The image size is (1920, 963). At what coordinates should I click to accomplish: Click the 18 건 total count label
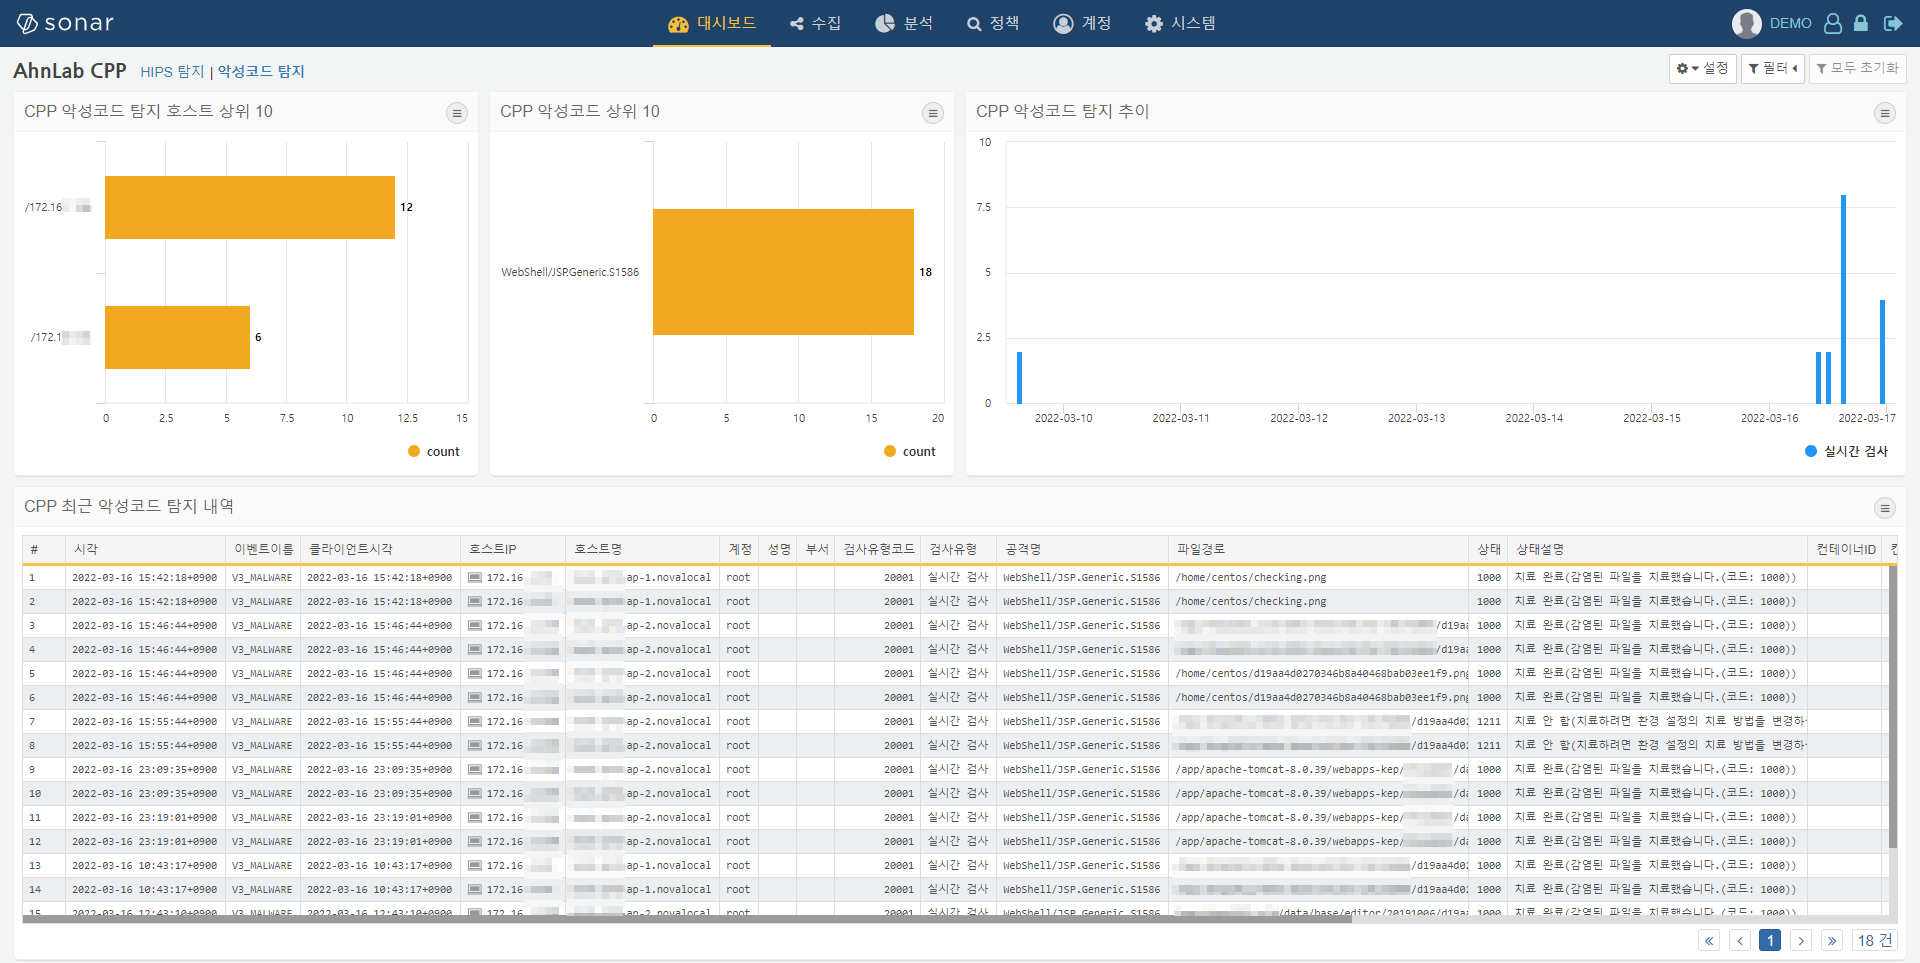tap(1875, 940)
